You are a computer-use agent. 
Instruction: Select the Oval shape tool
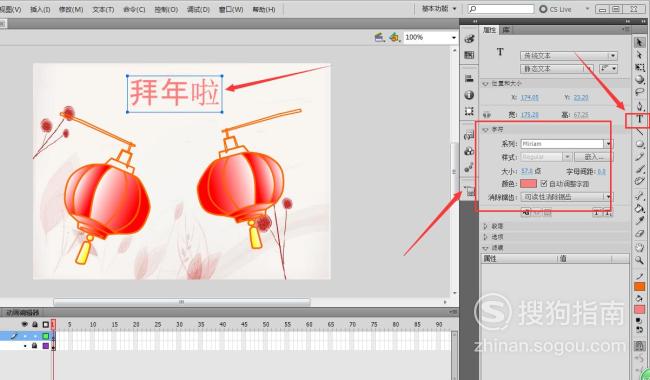pyautogui.click(x=639, y=144)
